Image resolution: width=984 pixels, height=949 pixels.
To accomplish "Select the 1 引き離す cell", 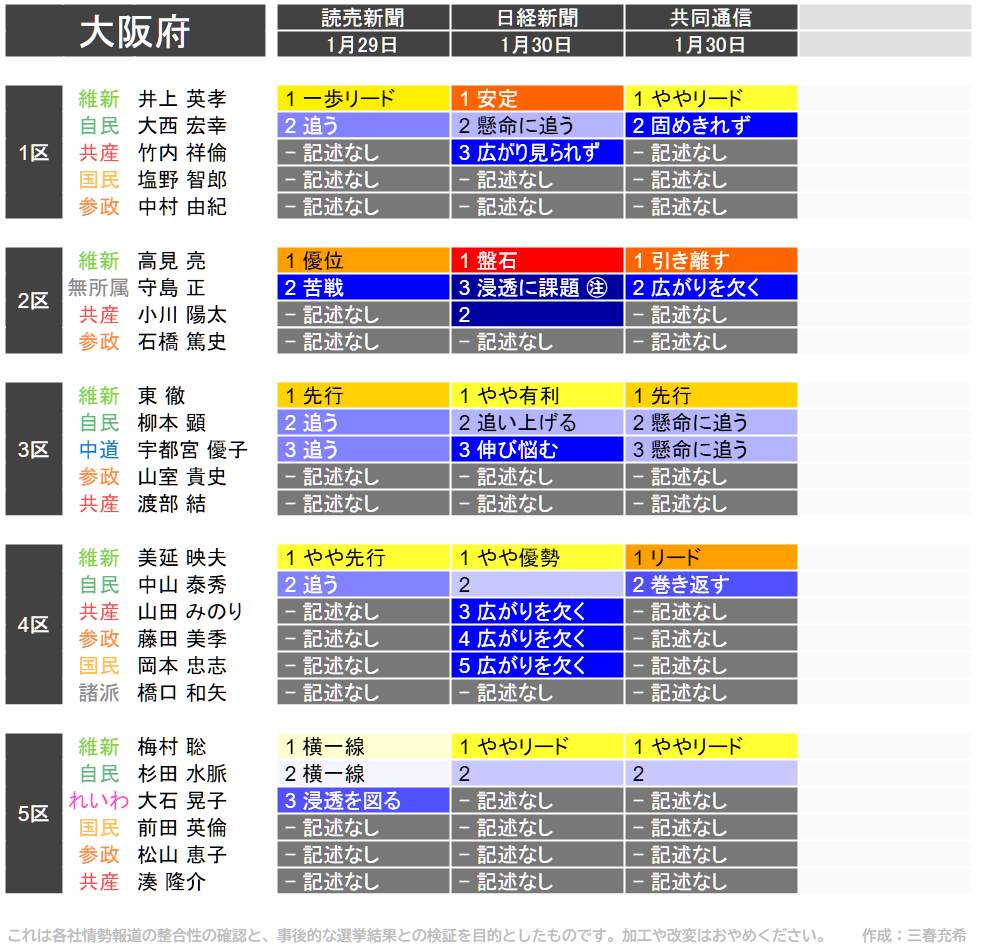I will (x=711, y=261).
